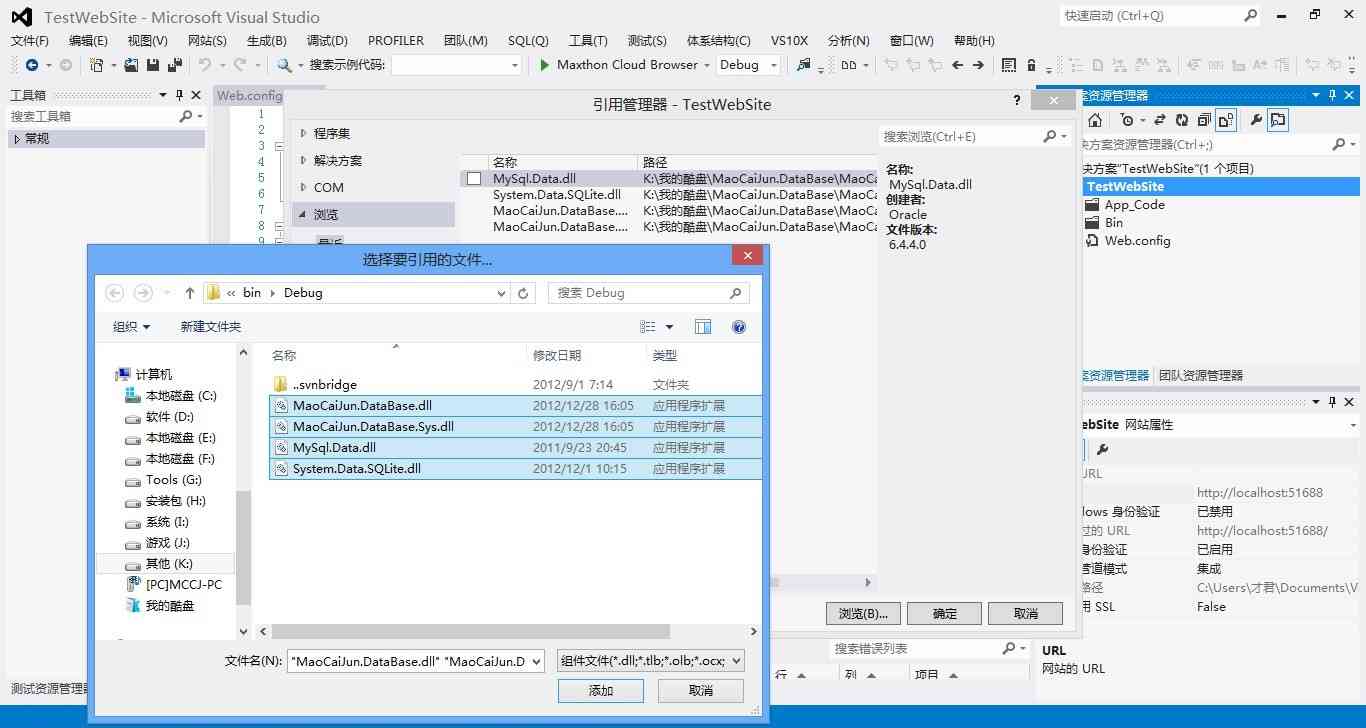Viewport: 1366px width, 728px height.
Task: Open the 文件(F) menu
Action: [30, 41]
